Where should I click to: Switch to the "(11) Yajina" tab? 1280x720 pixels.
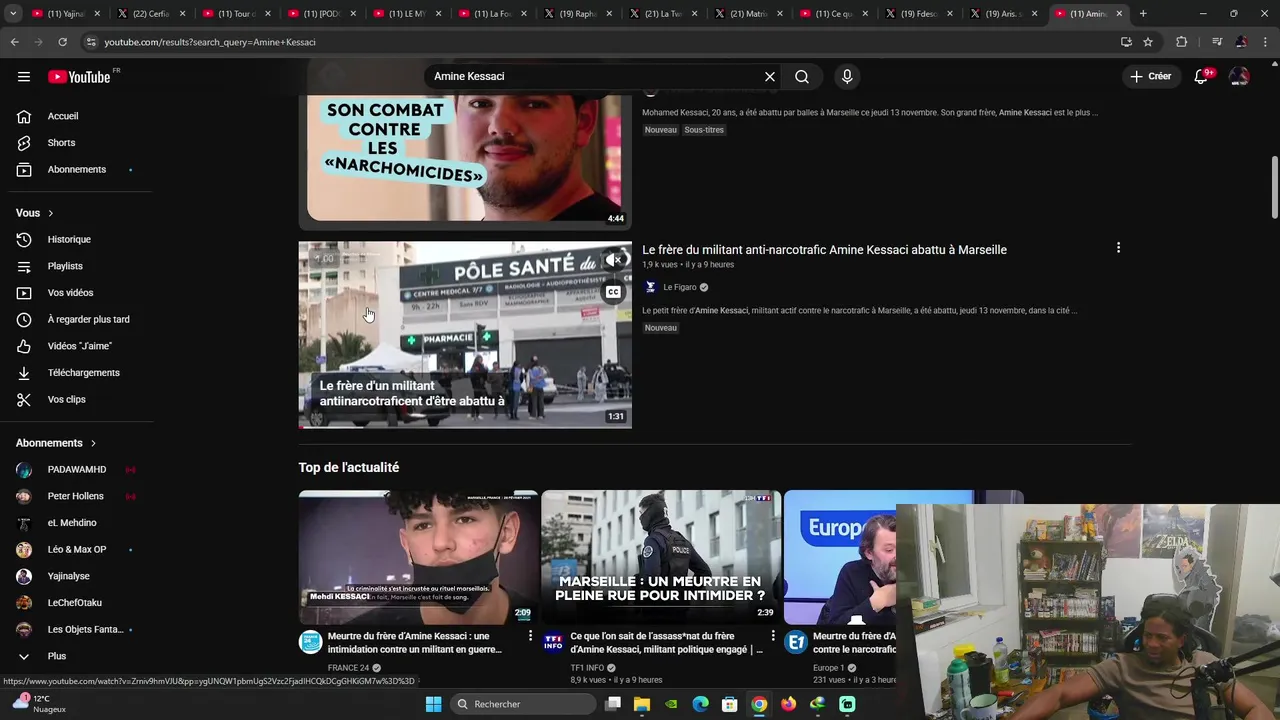point(66,14)
